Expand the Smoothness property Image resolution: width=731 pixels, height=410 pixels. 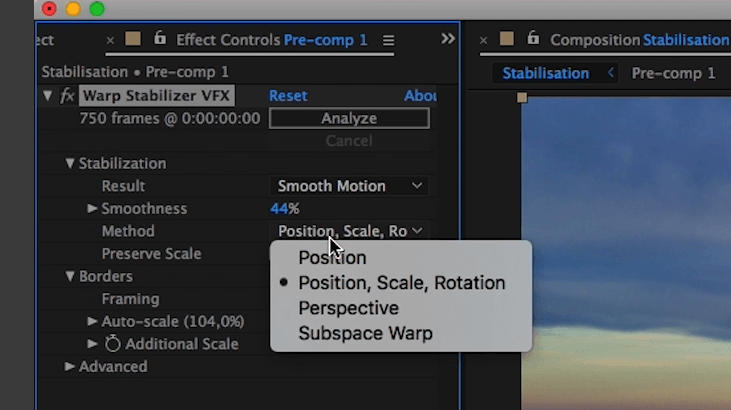tap(92, 208)
